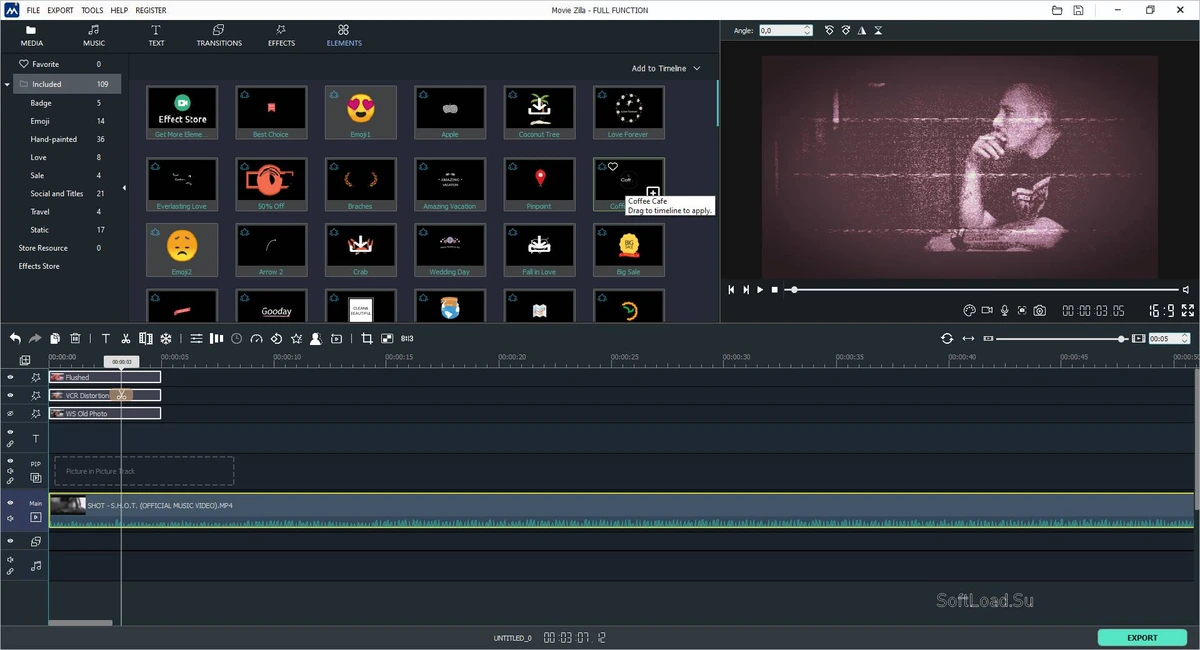Image resolution: width=1200 pixels, height=650 pixels.
Task: Click the star favorite icon in toolbar
Action: (x=296, y=339)
